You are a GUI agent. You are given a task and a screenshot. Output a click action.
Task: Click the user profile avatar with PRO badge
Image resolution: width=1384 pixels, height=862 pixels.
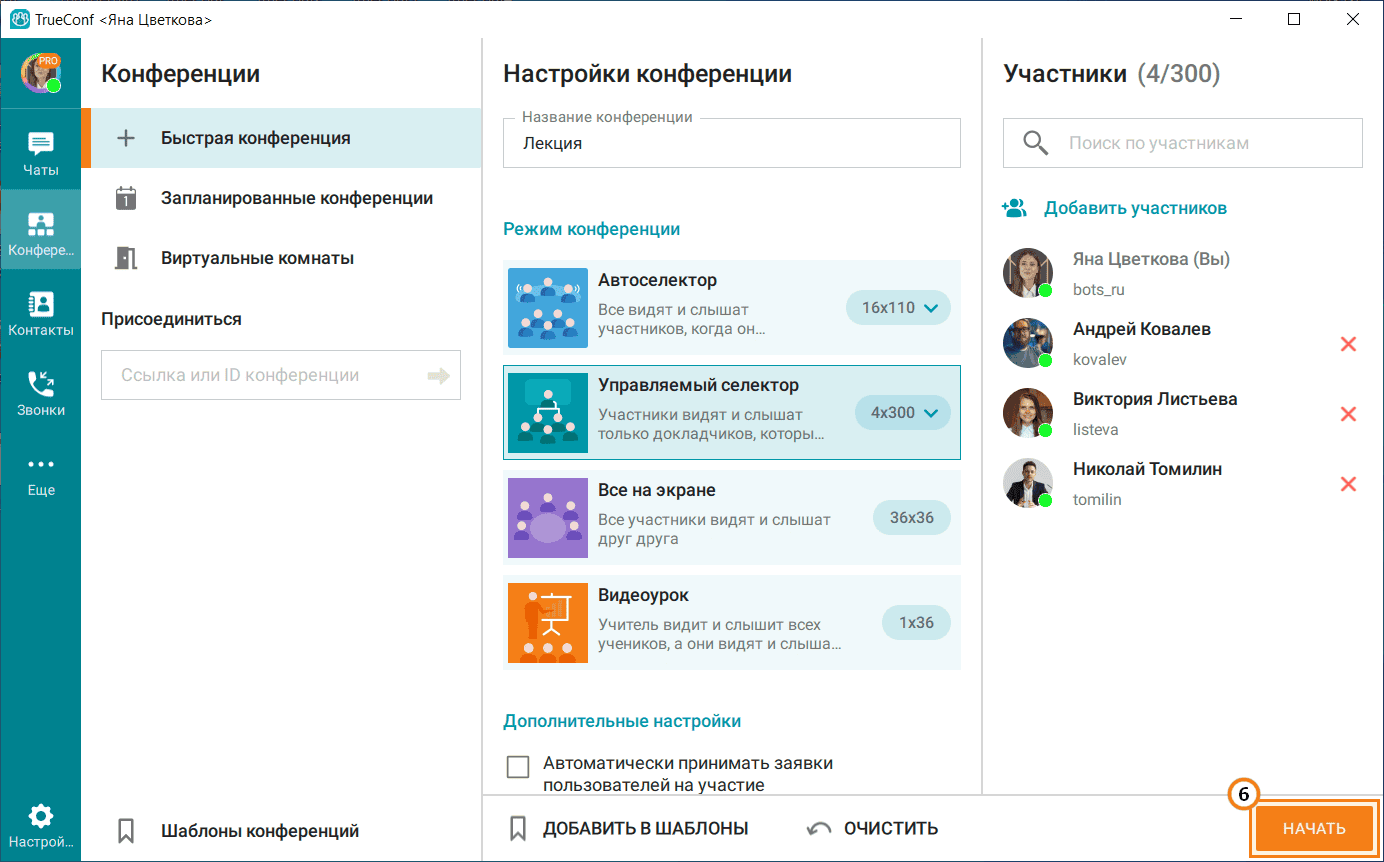pos(41,73)
